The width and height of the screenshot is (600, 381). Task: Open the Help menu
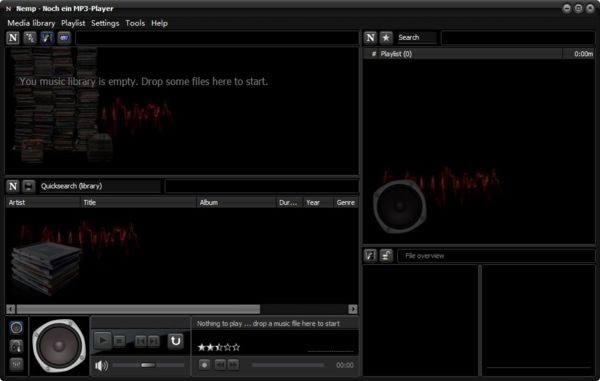tap(159, 23)
